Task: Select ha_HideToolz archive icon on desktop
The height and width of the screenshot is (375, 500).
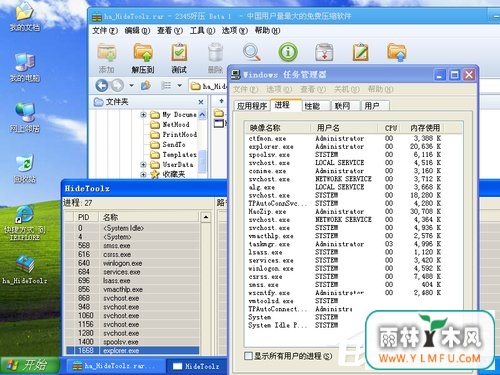Action: [x=24, y=269]
